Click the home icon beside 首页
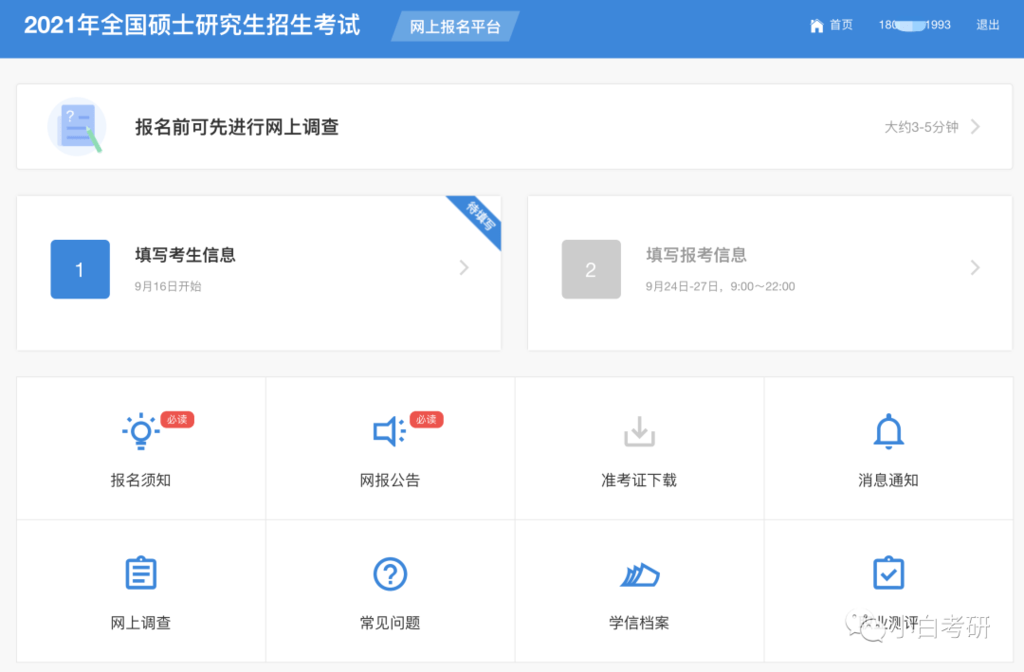 click(816, 25)
